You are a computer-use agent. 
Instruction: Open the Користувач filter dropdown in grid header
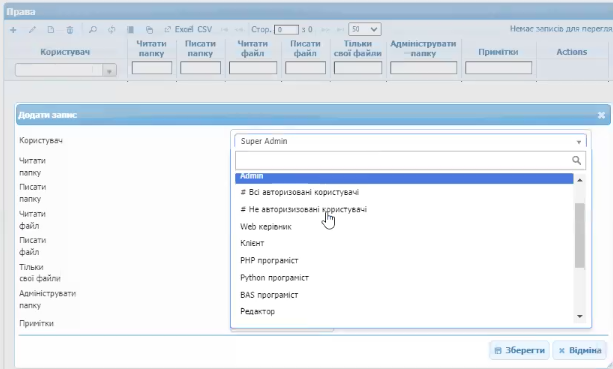tap(66, 70)
